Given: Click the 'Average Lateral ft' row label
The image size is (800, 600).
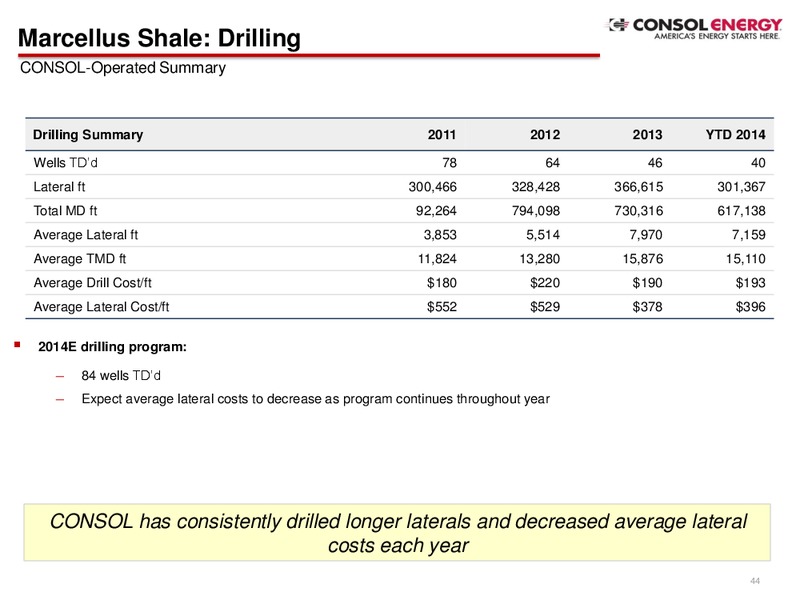Looking at the screenshot, I should click(86, 235).
